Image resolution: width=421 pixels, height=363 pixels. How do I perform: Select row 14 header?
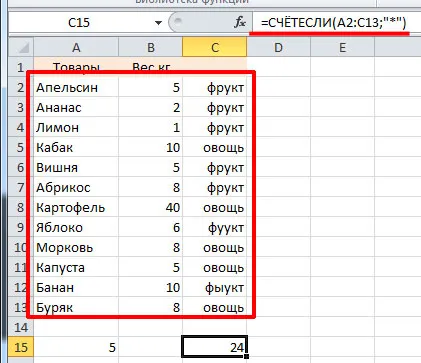click(x=21, y=327)
